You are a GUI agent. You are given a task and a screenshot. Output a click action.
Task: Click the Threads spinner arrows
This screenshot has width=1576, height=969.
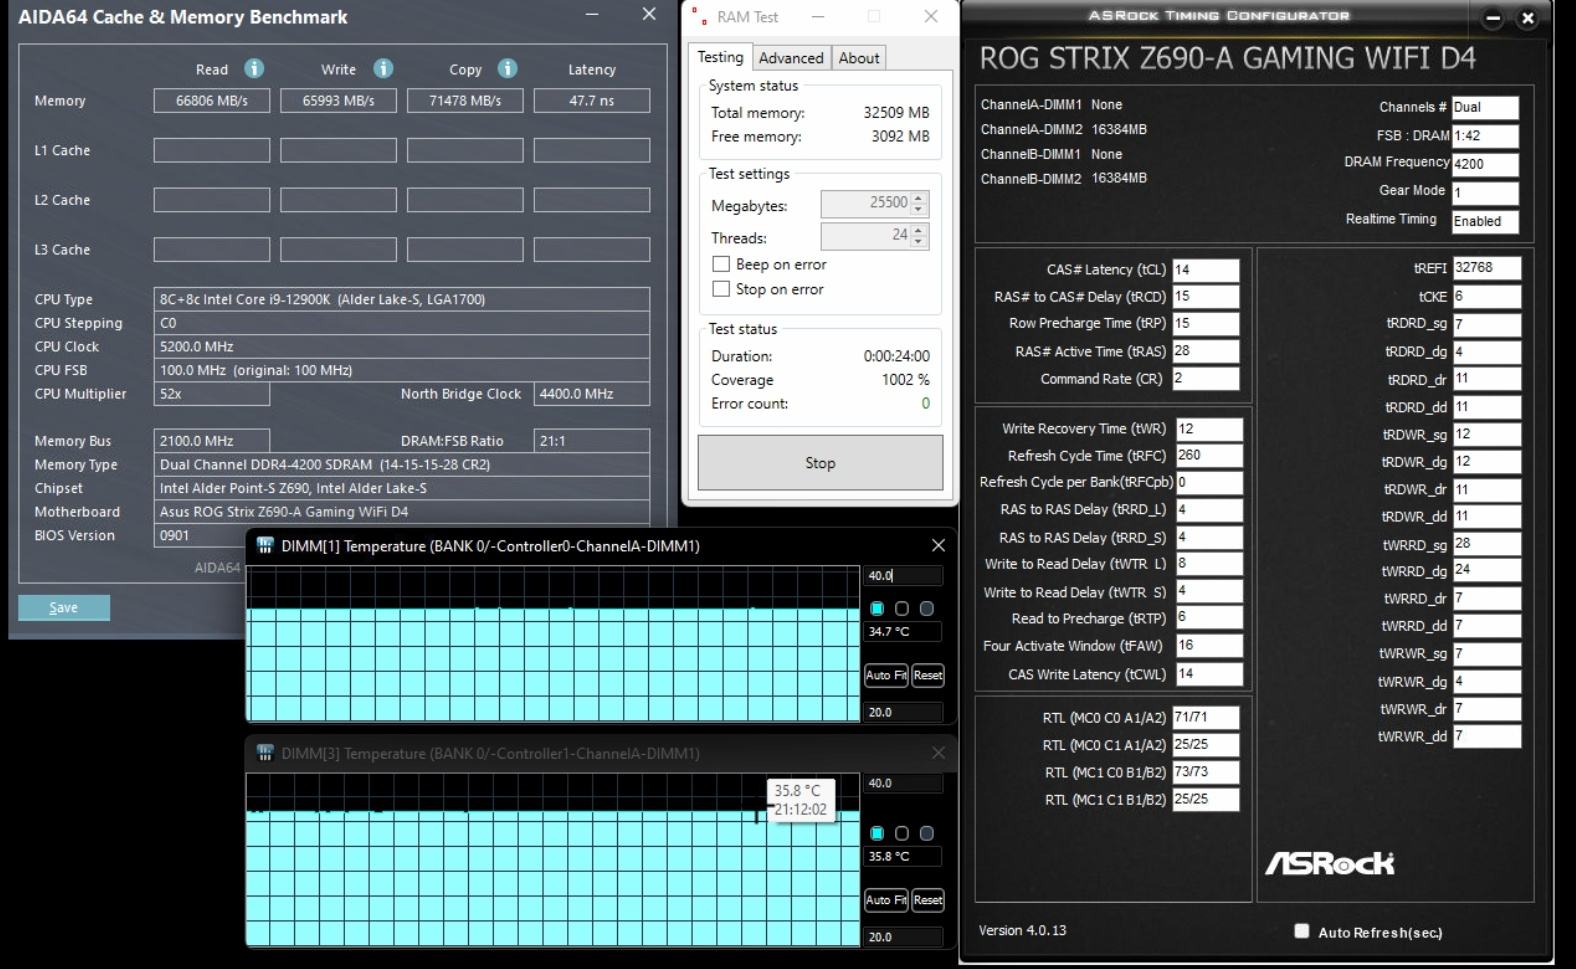(919, 236)
